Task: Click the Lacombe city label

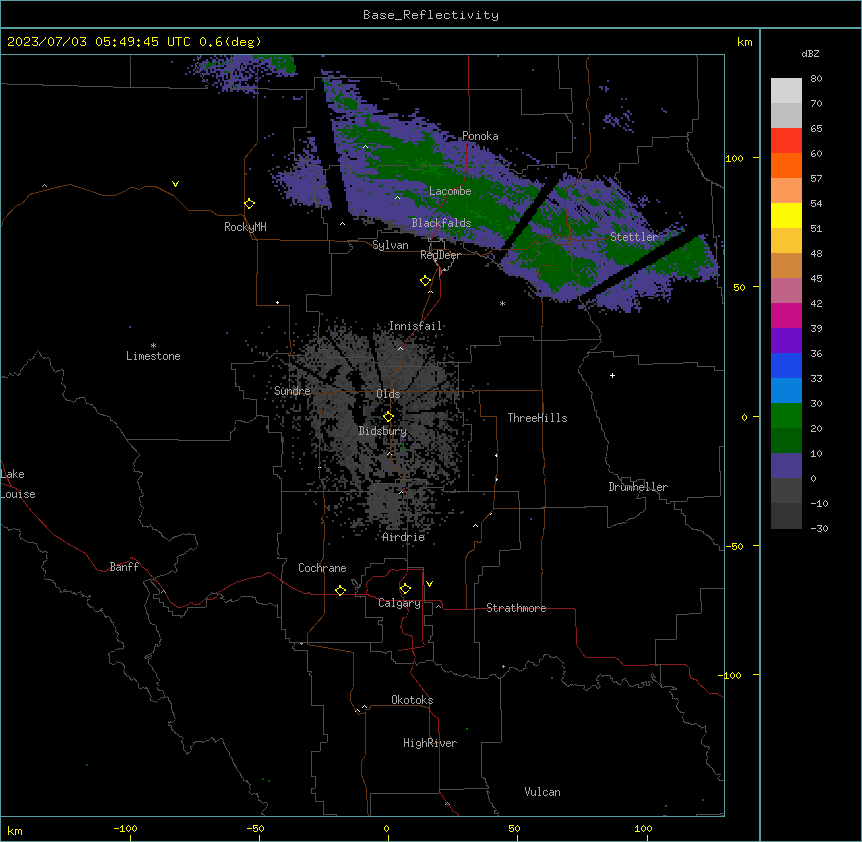Action: (450, 191)
